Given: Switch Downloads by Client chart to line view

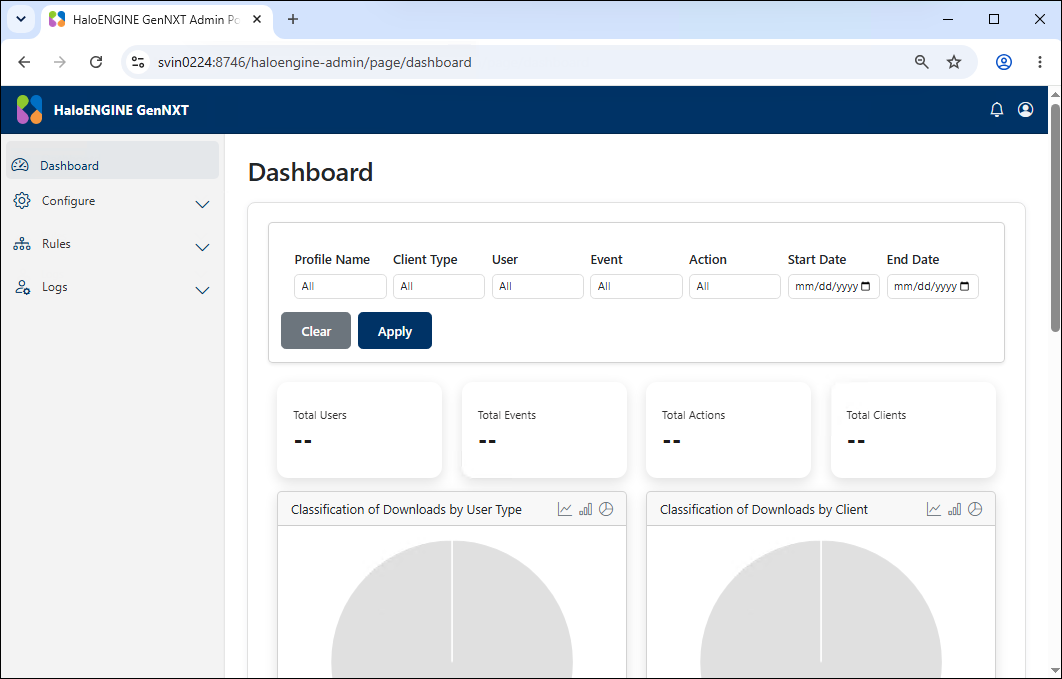Looking at the screenshot, I should pyautogui.click(x=934, y=509).
